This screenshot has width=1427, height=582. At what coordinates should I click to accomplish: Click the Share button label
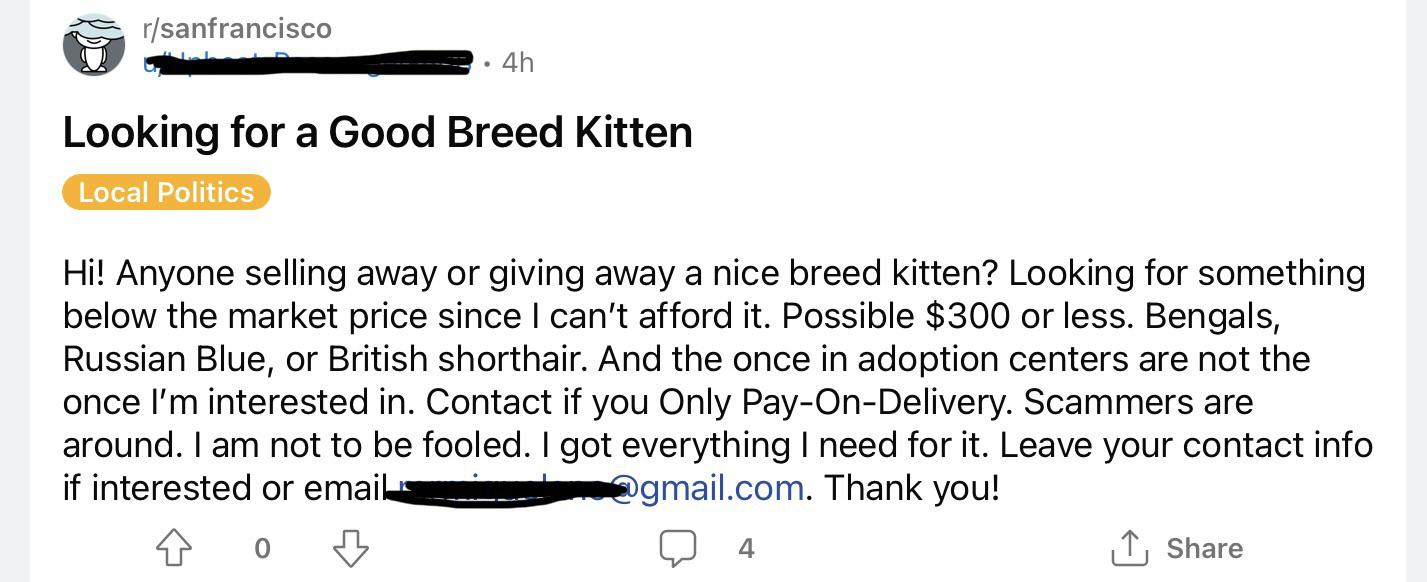(1204, 548)
